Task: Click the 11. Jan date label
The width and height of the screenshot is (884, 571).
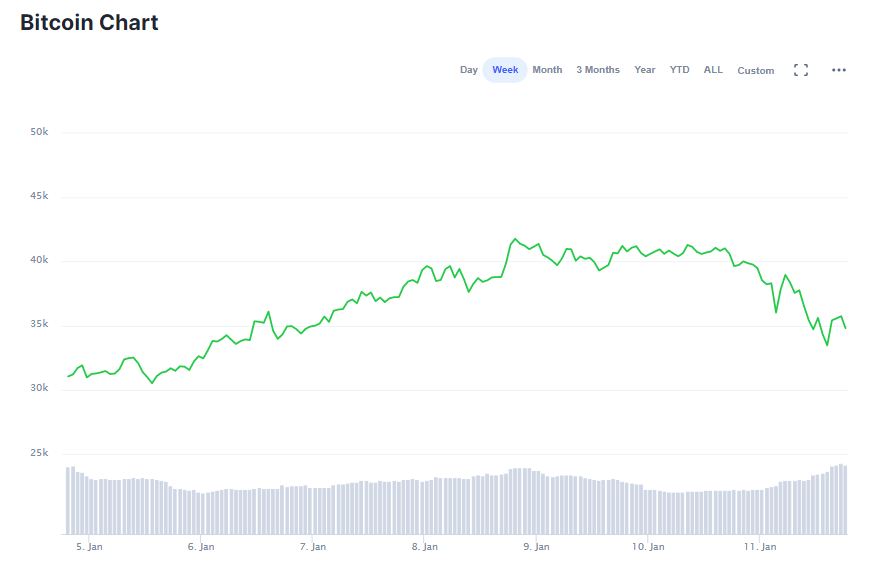Action: 760,547
